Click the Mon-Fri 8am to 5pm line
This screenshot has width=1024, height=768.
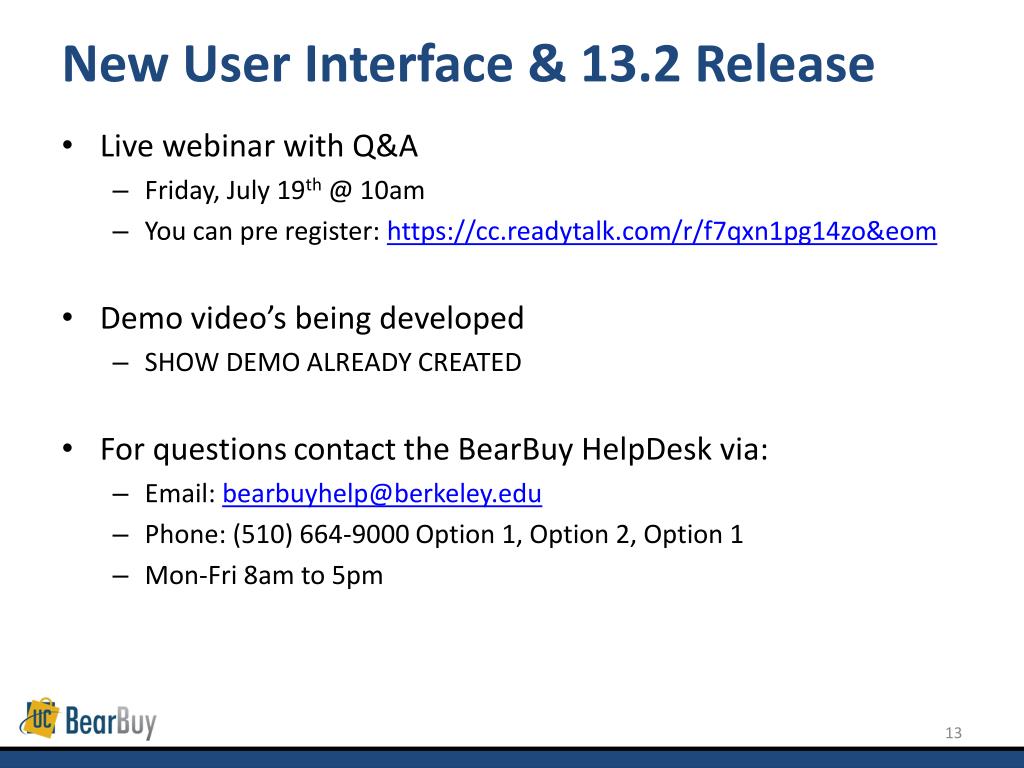pos(264,575)
